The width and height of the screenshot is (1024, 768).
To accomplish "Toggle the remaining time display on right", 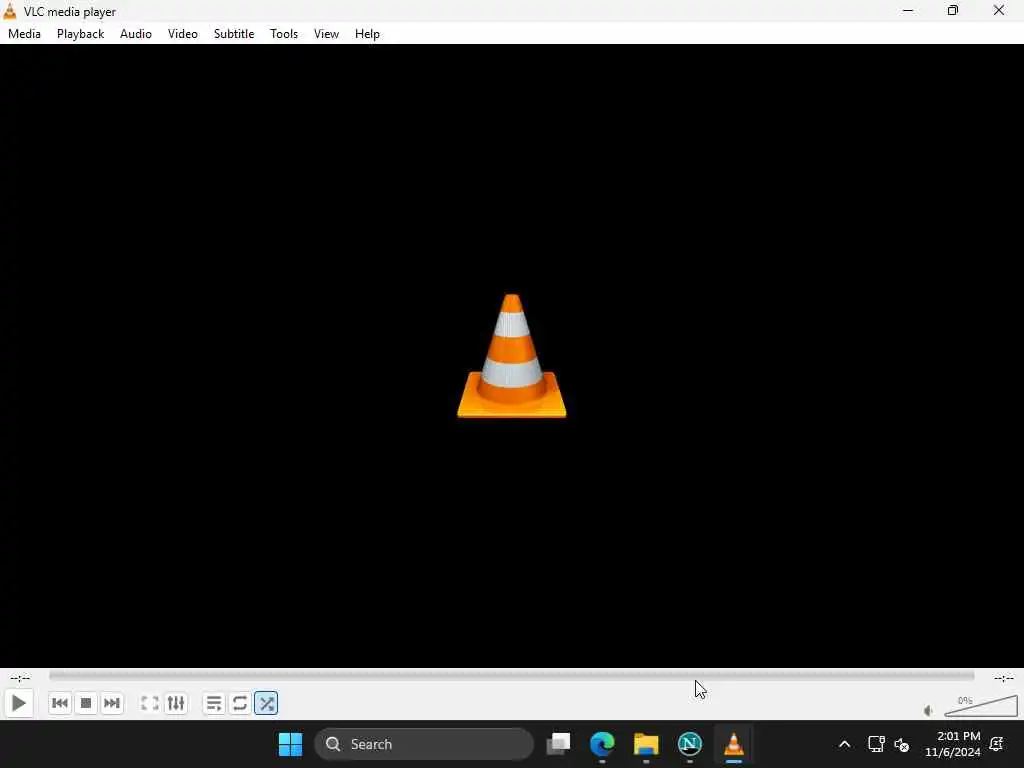I will (x=1004, y=677).
